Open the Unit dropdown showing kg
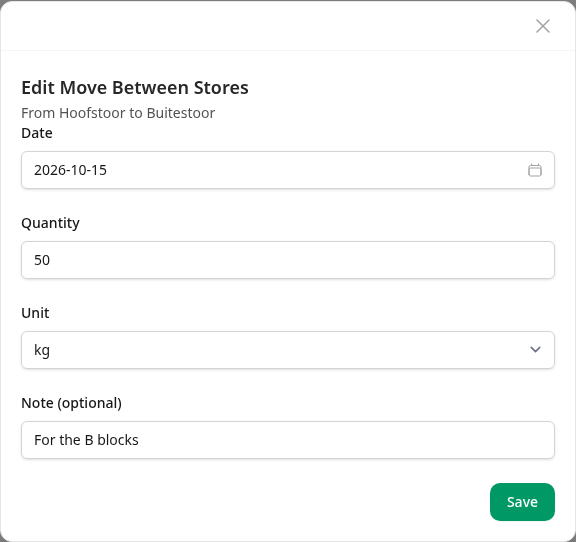 pos(288,350)
